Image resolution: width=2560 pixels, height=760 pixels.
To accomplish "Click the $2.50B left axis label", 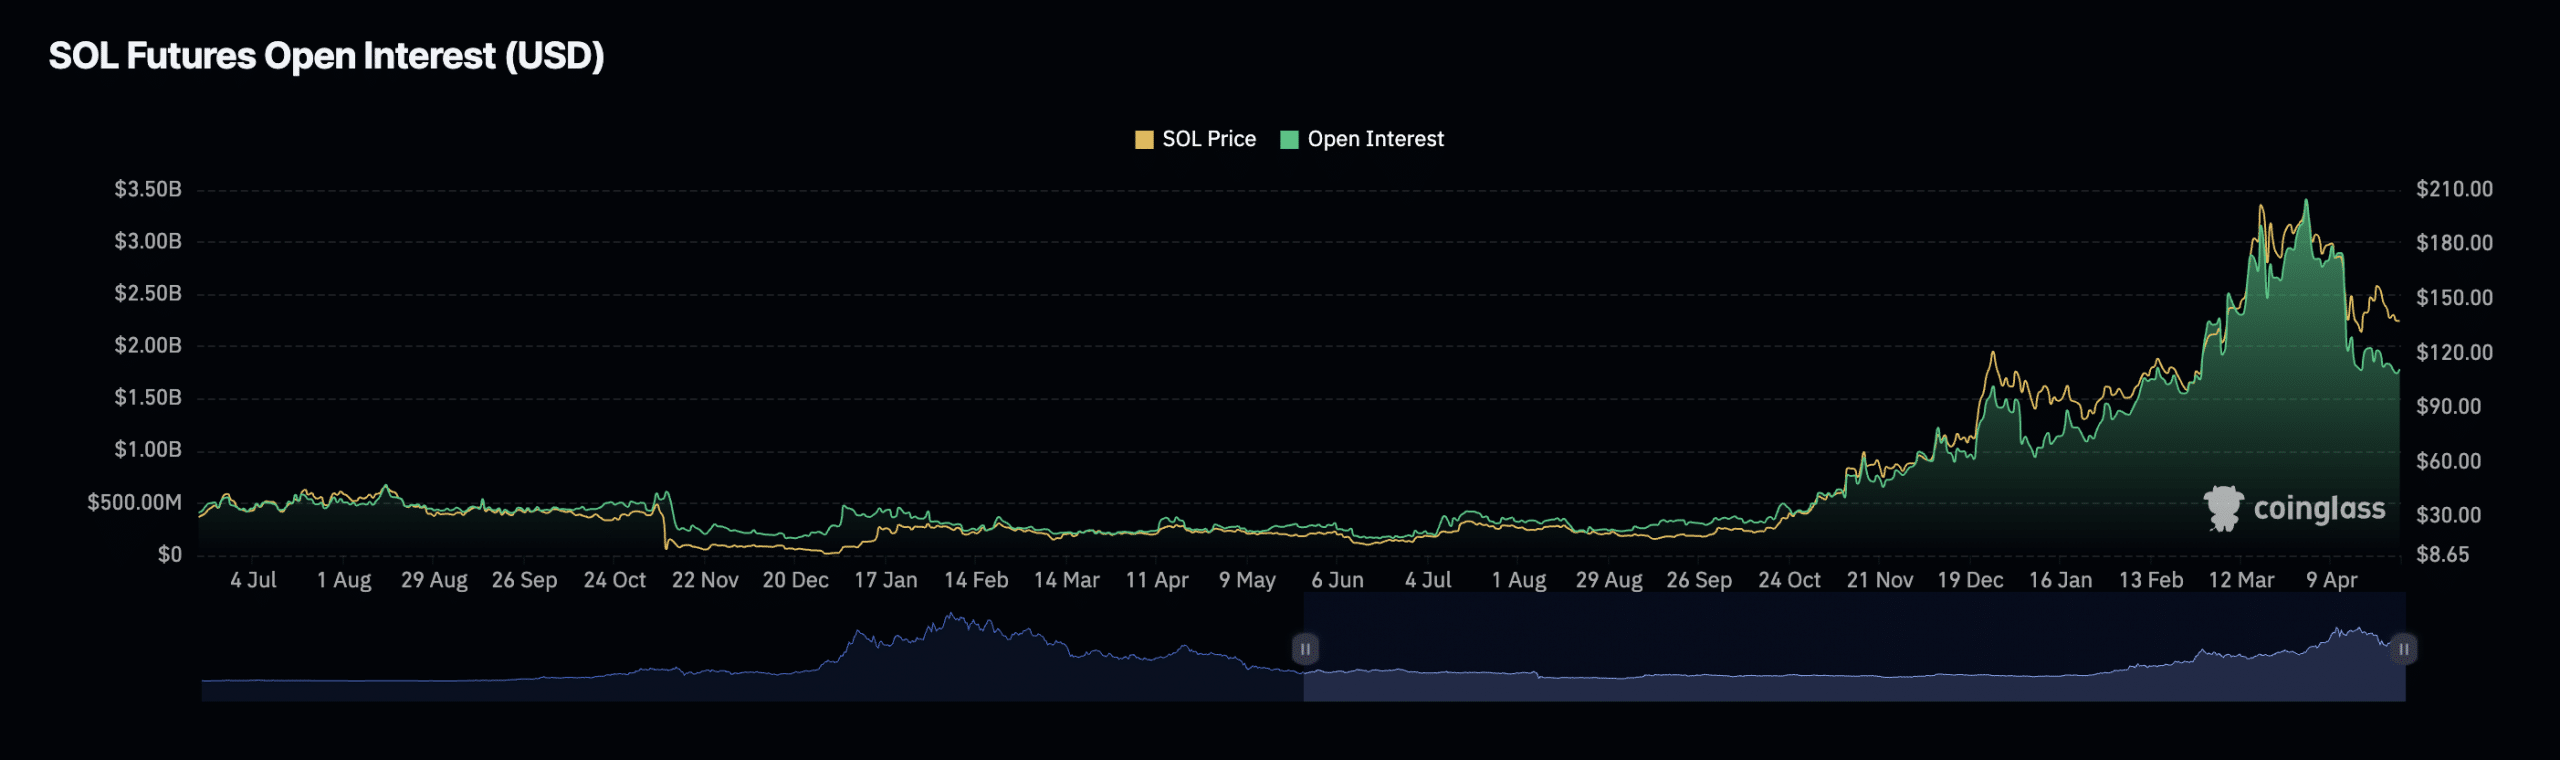I will (x=148, y=293).
